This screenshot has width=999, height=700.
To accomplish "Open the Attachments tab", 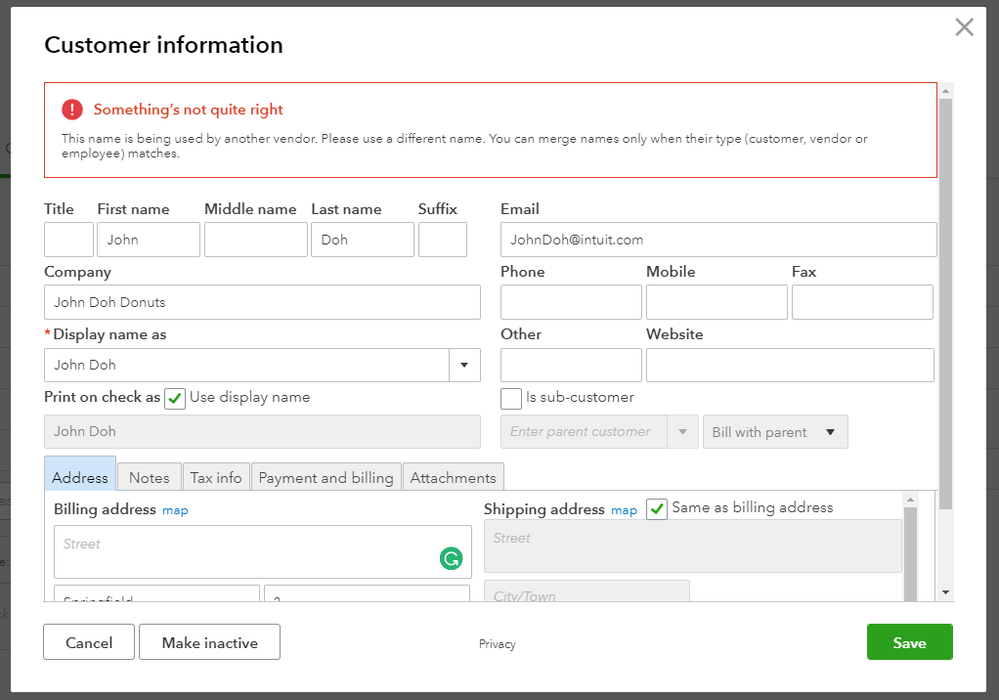I will click(453, 478).
